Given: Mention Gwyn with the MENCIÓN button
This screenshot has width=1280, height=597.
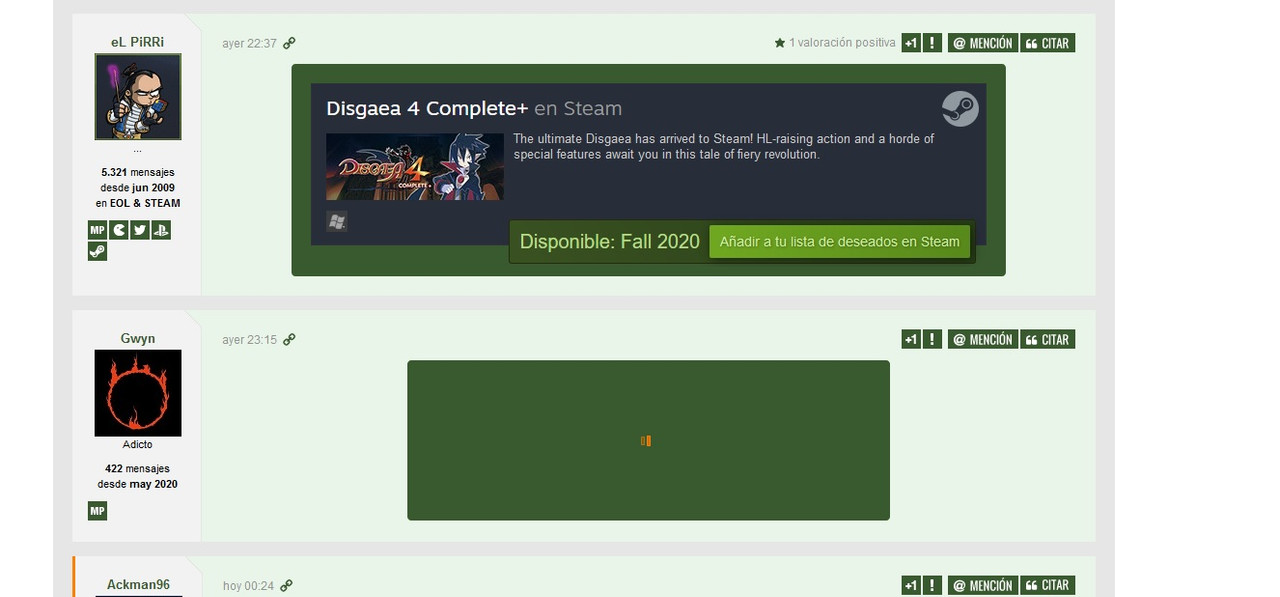Looking at the screenshot, I should tap(983, 339).
